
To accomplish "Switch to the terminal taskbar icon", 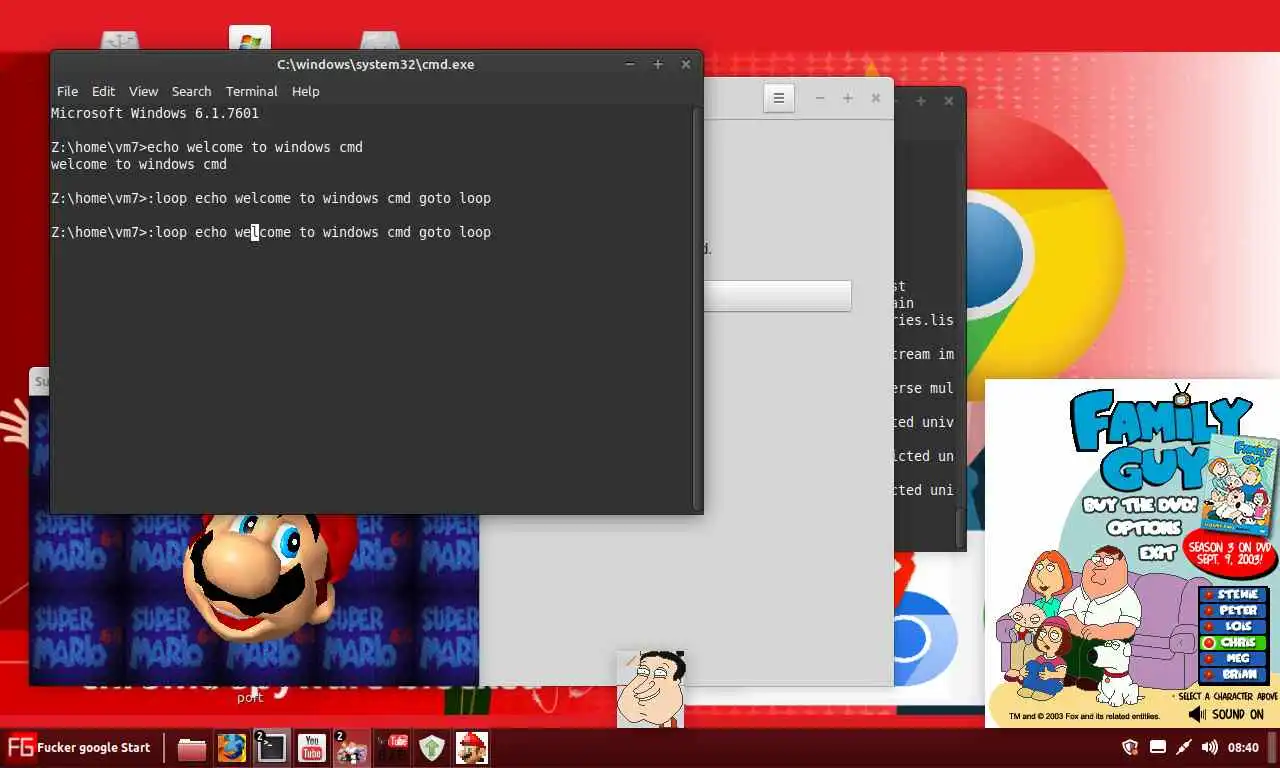I will pos(272,748).
